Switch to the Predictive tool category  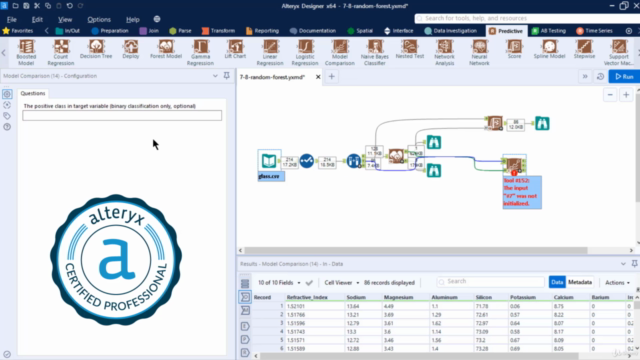tap(506, 31)
